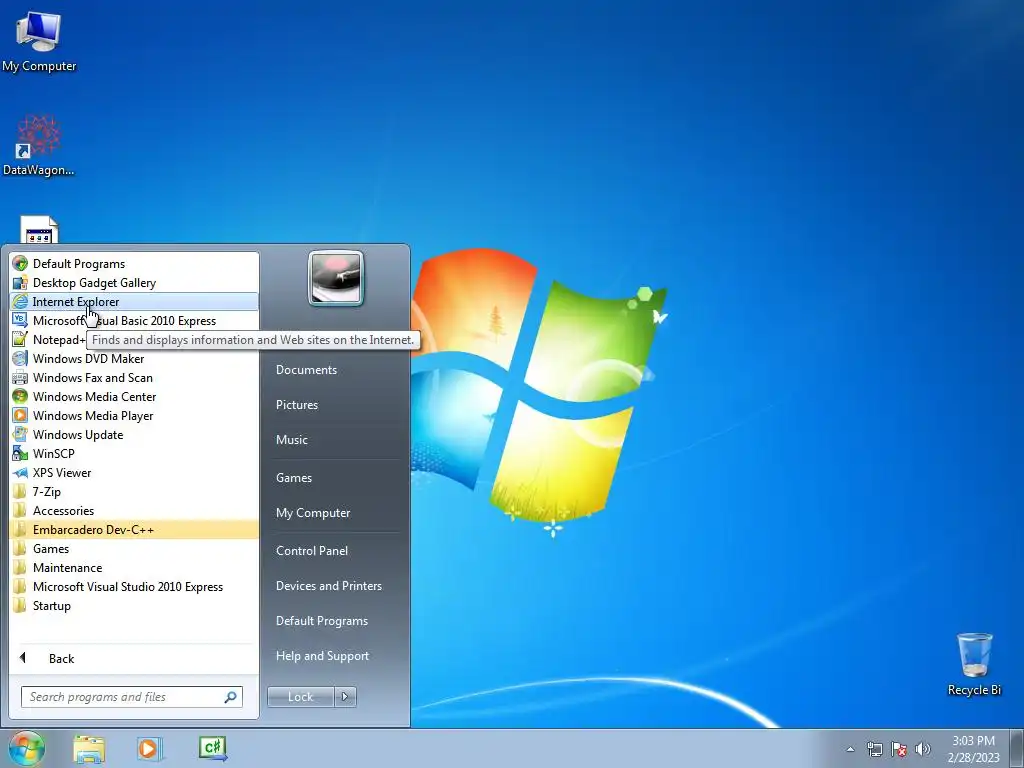This screenshot has width=1024, height=768.
Task: Expand the Maintenance folder
Action: tap(134, 568)
